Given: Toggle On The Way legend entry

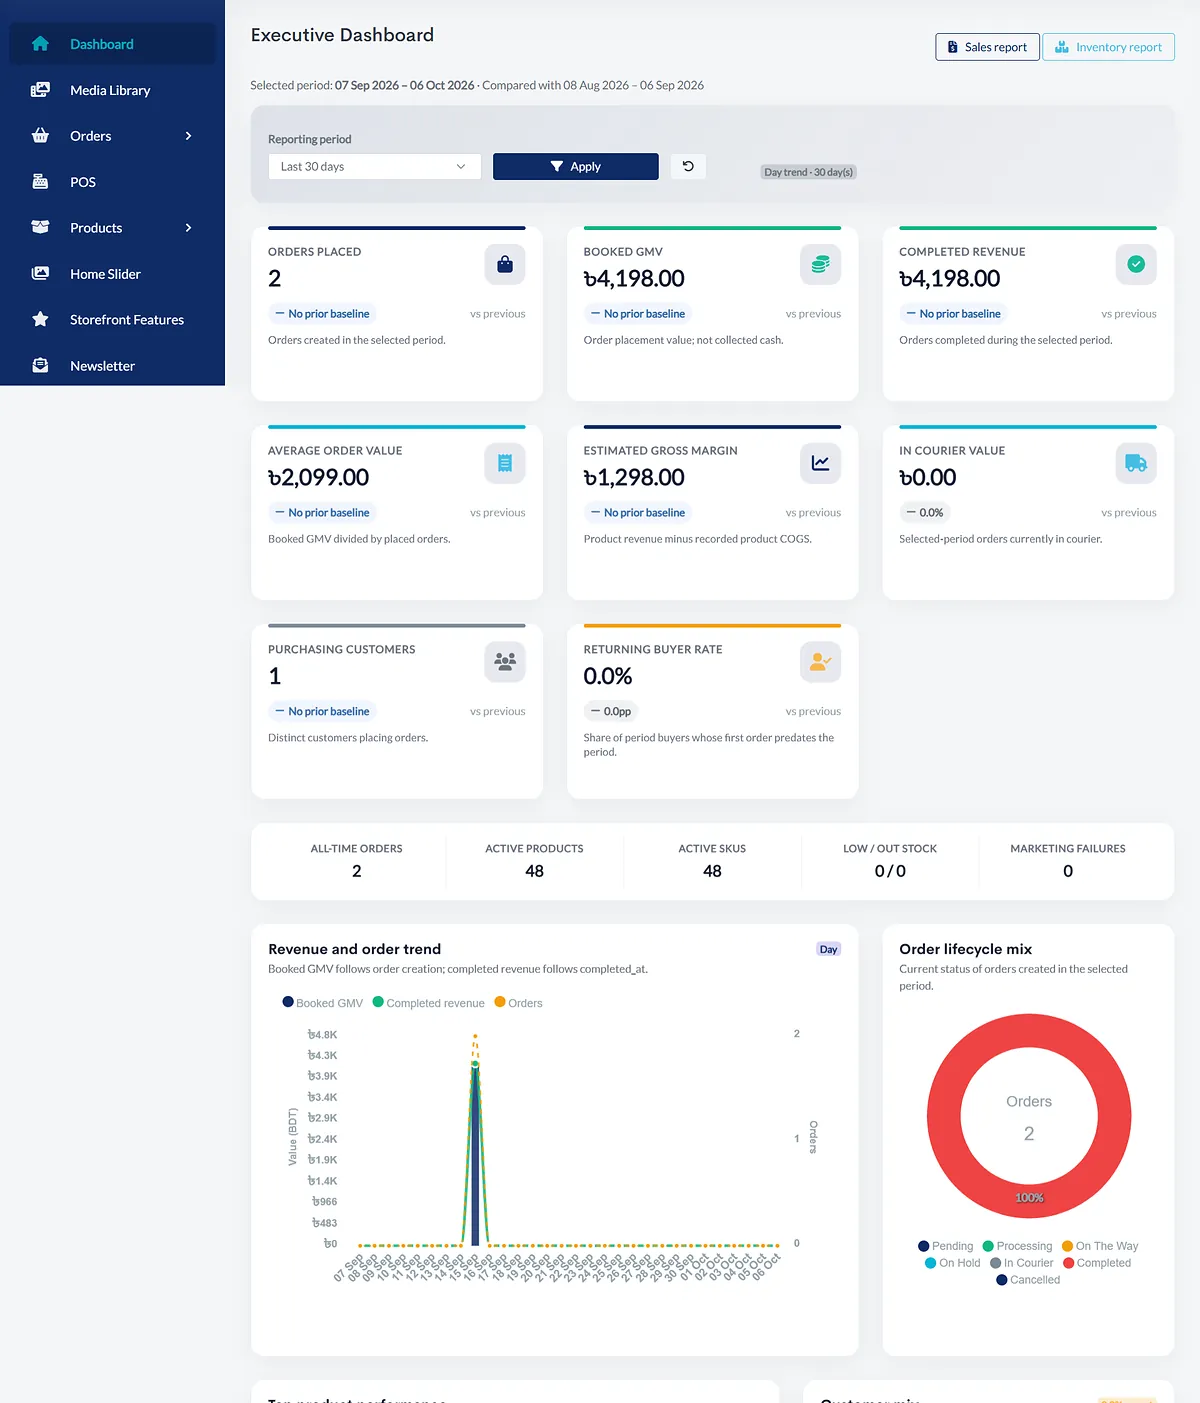Looking at the screenshot, I should (x=1100, y=1246).
